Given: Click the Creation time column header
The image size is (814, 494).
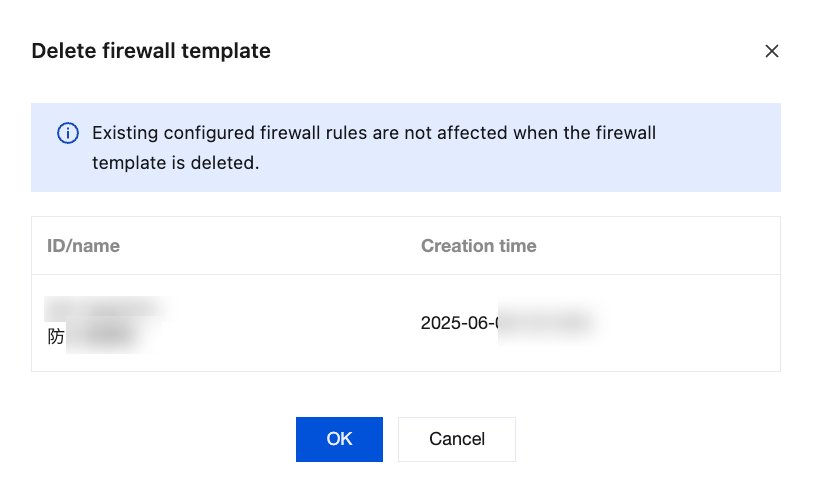Looking at the screenshot, I should tap(478, 246).
